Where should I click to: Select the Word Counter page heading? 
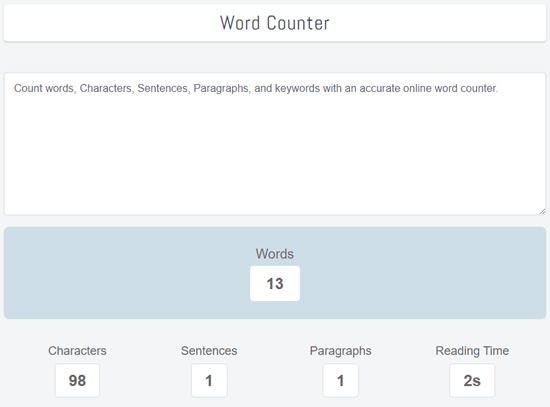coord(275,23)
